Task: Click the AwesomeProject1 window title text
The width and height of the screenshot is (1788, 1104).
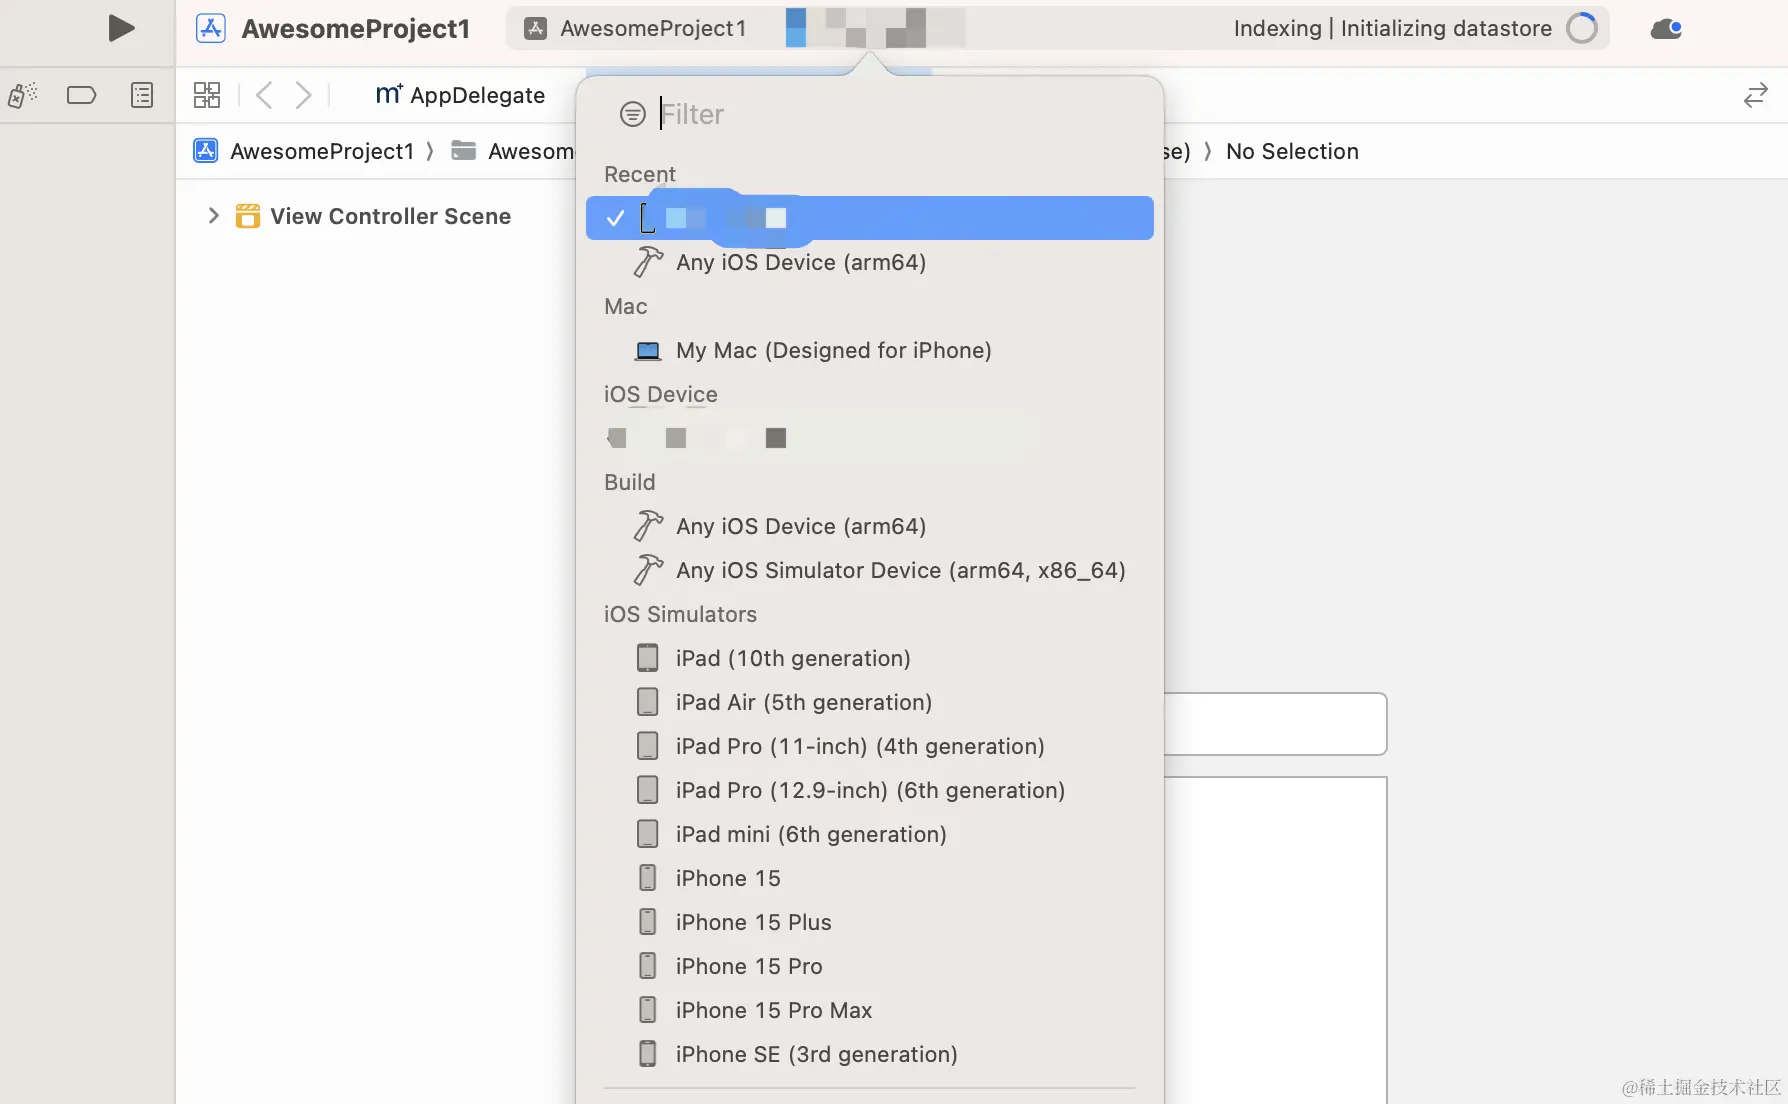Action: [356, 28]
